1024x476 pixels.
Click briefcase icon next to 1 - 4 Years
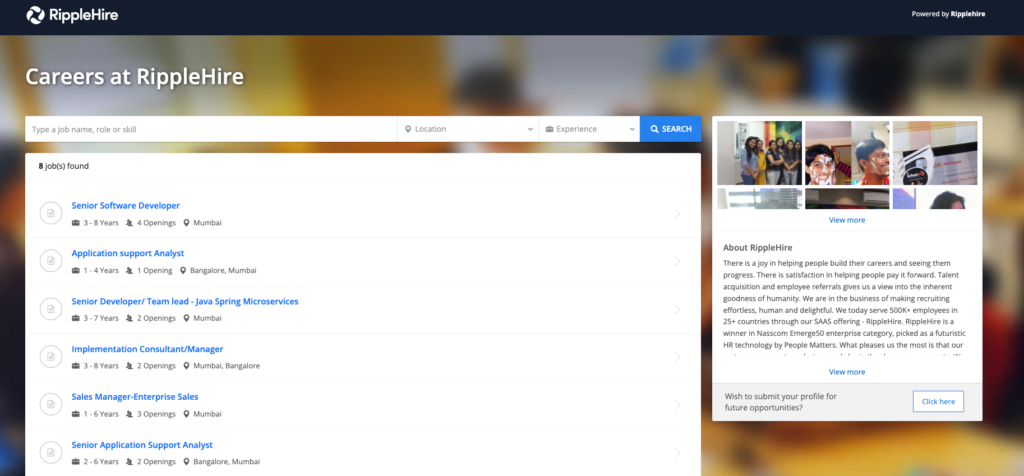tap(76, 270)
